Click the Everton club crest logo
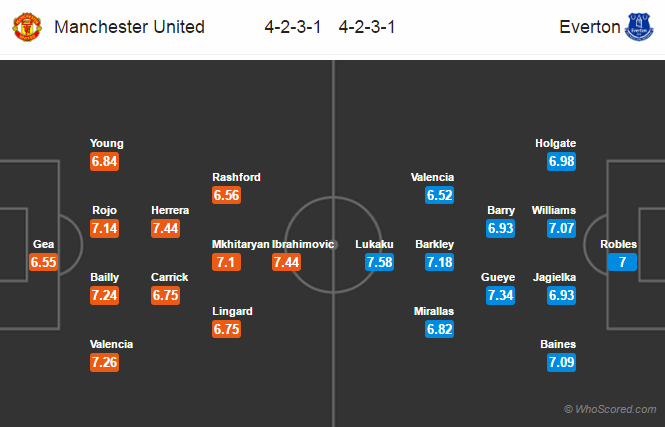The height and width of the screenshot is (427, 665). tap(639, 27)
